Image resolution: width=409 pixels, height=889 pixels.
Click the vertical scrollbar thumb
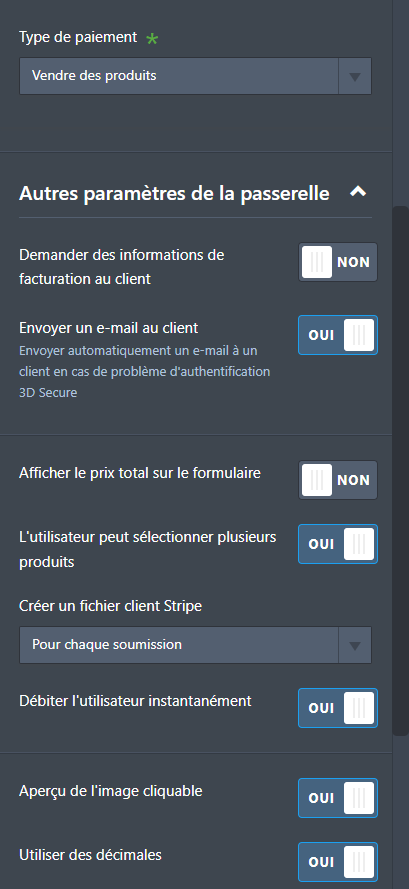[400, 471]
